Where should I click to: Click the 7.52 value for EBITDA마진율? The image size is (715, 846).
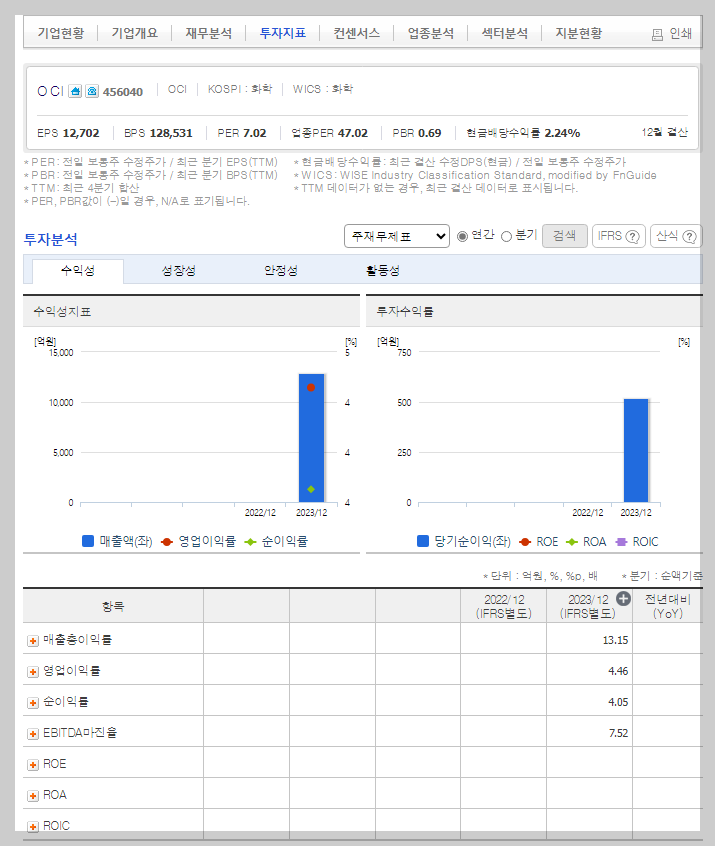coord(618,733)
